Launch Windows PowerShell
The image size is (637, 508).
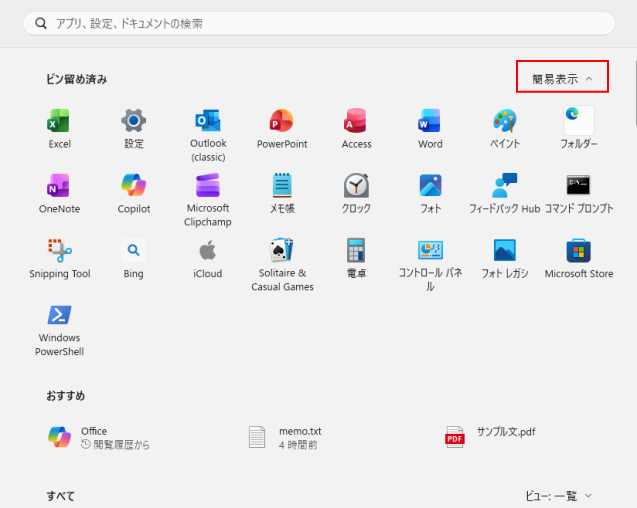(x=59, y=330)
